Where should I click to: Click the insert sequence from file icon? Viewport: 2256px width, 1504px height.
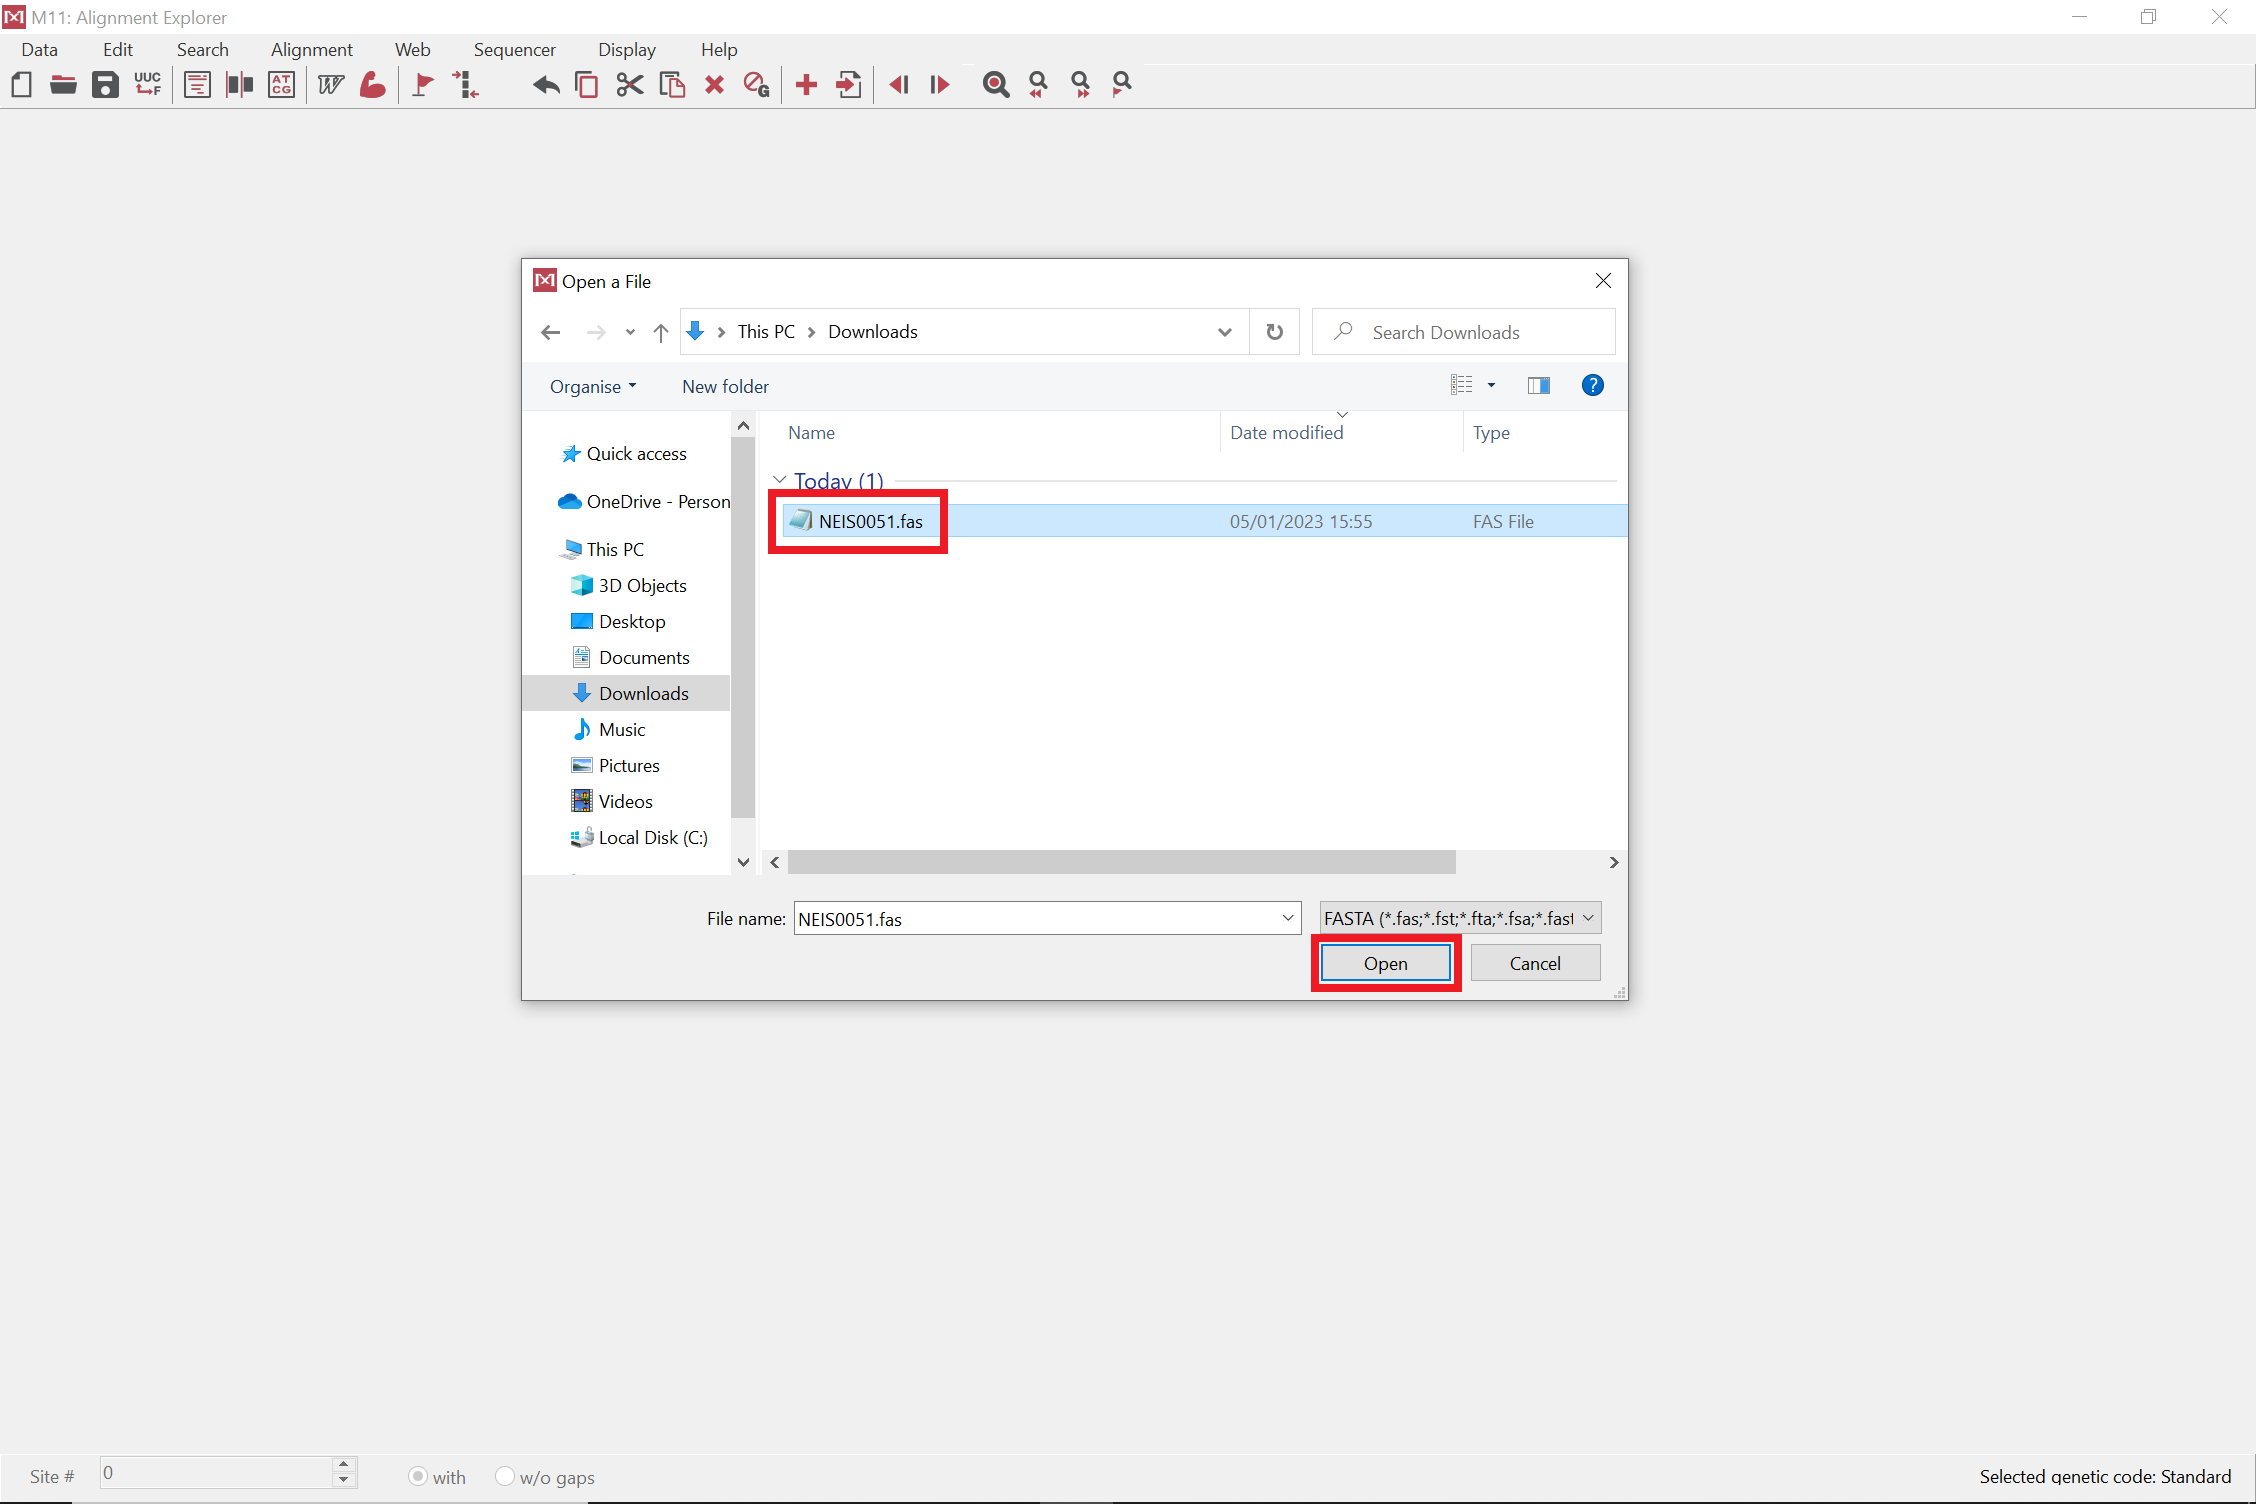pos(848,85)
